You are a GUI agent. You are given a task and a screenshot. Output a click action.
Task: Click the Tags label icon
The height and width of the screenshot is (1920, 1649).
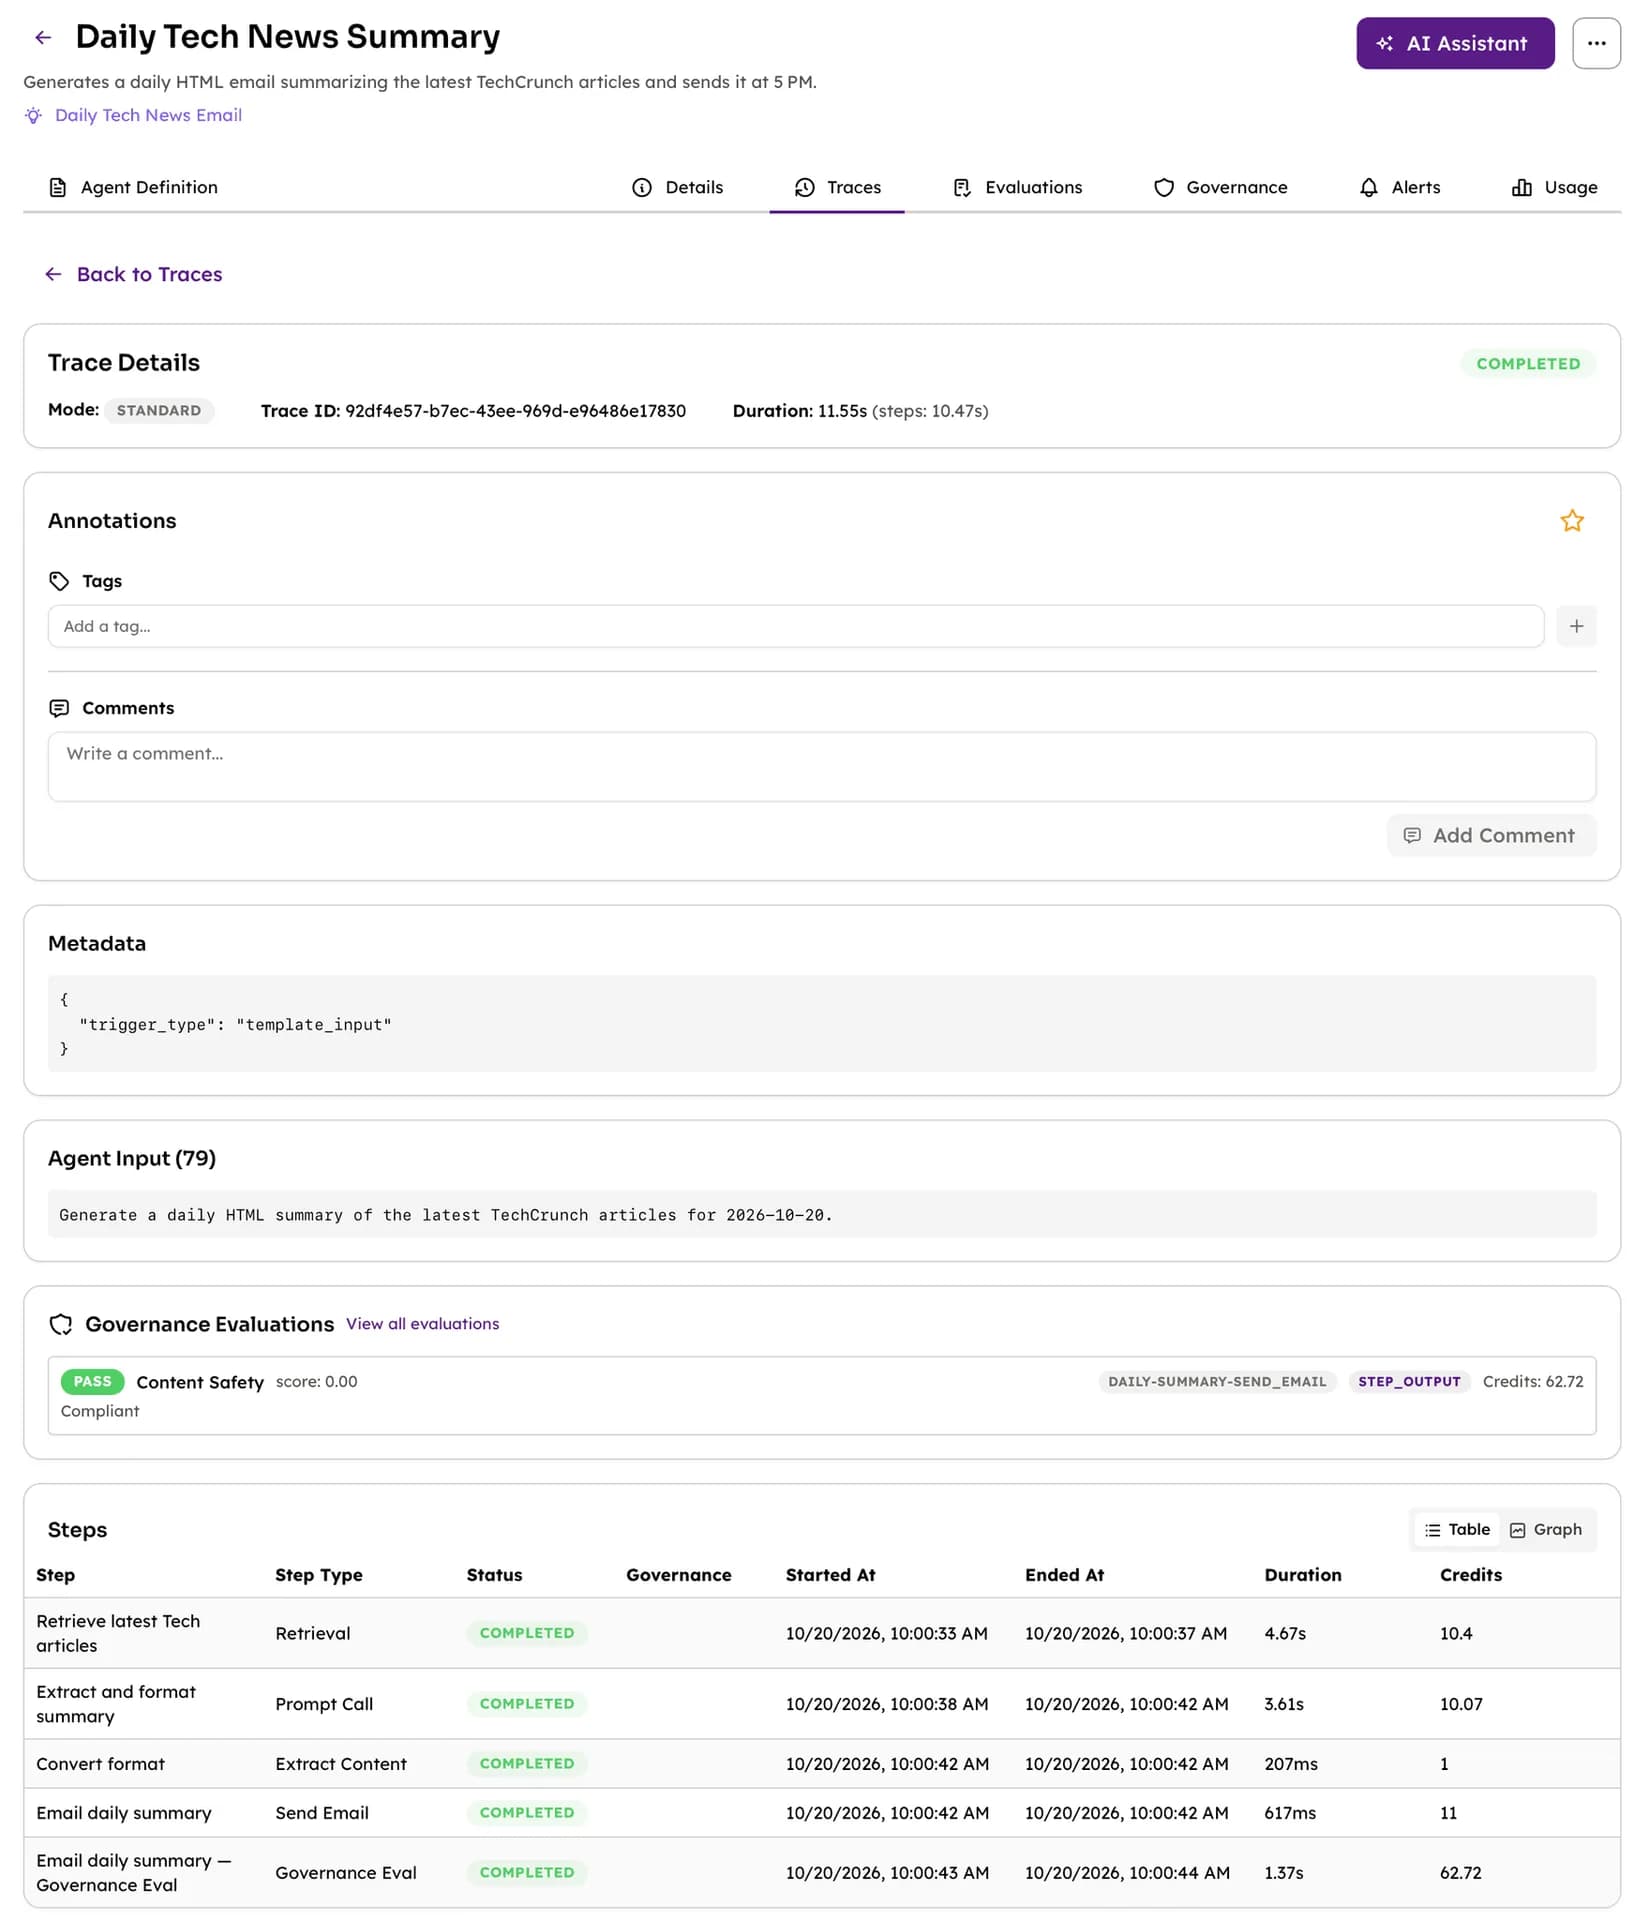click(x=59, y=581)
